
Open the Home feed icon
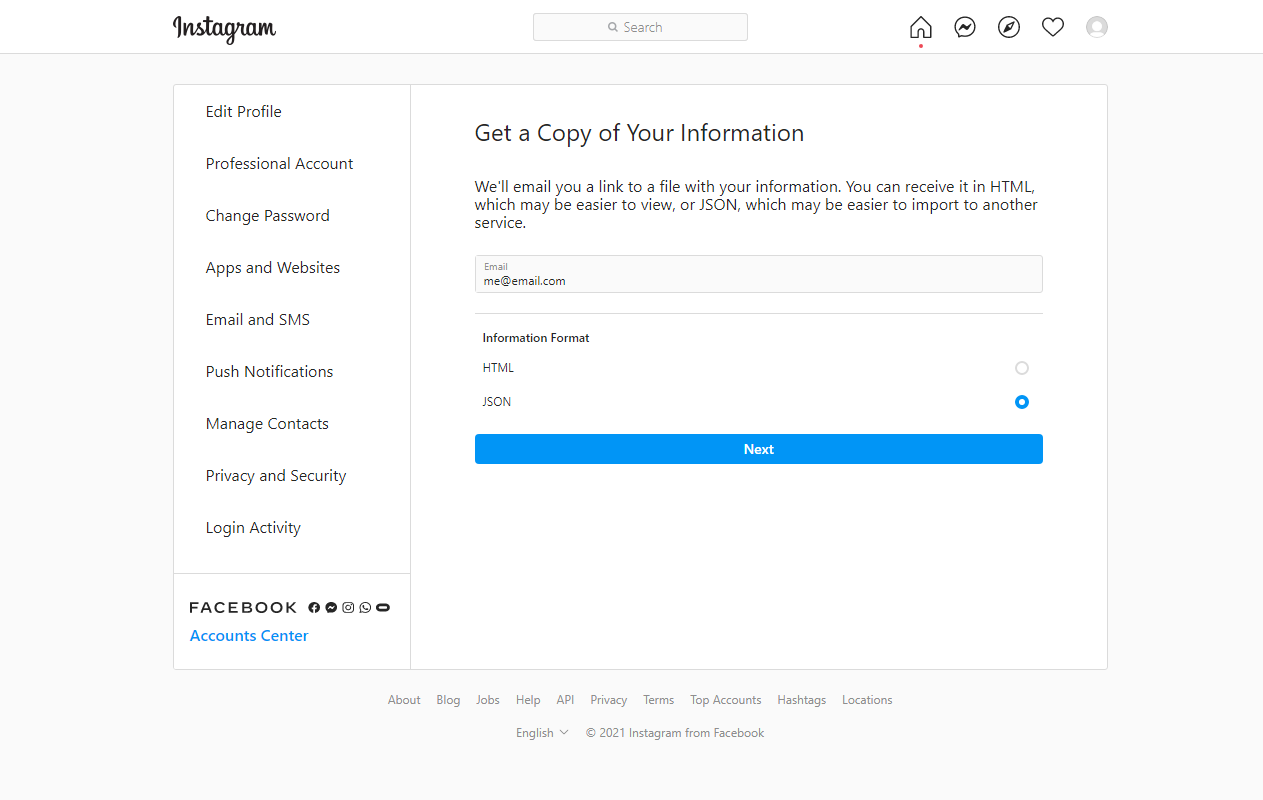coord(921,27)
